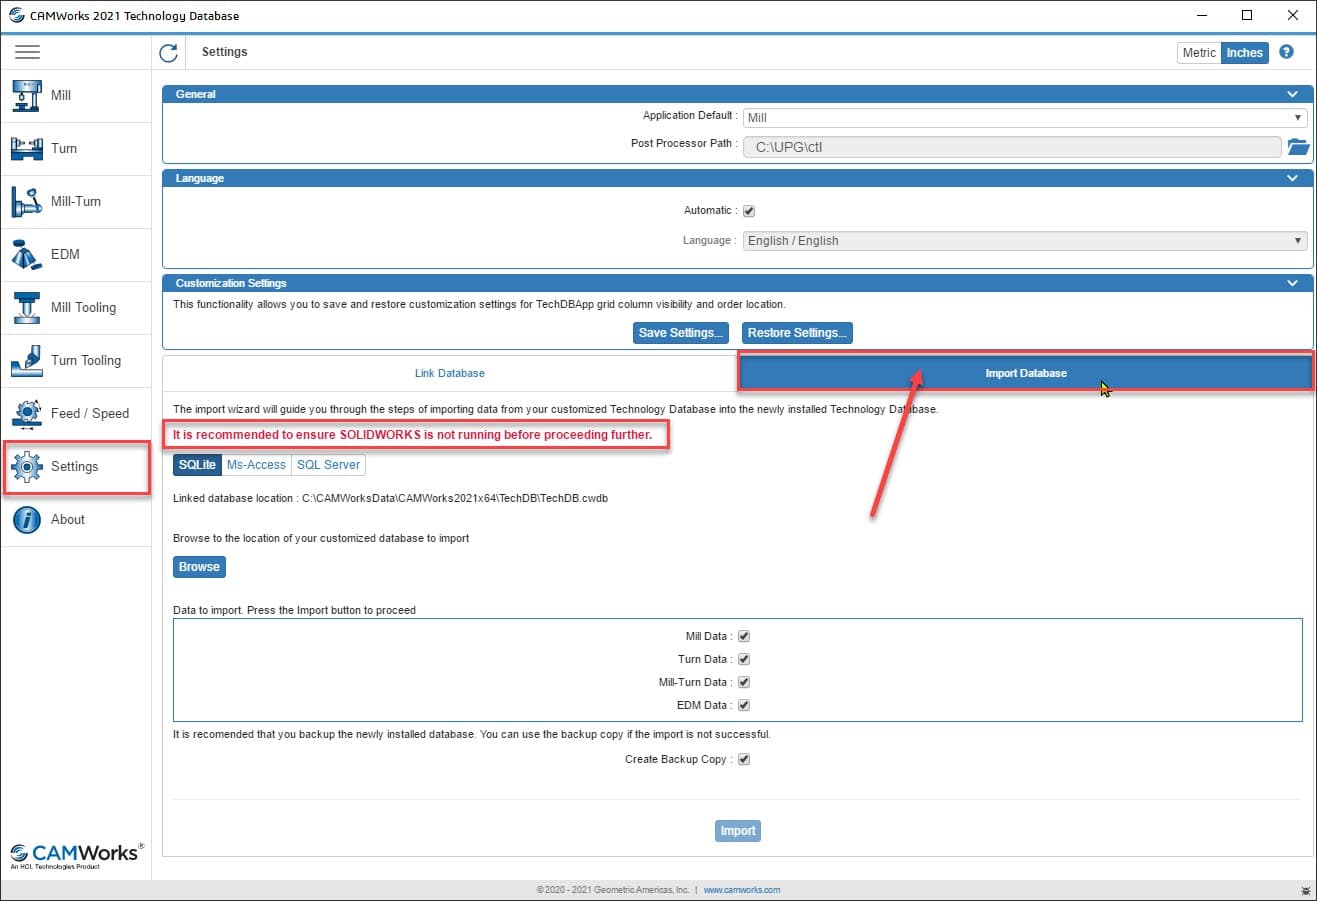1317x901 pixels.
Task: Click the About info icon
Action: coord(27,519)
